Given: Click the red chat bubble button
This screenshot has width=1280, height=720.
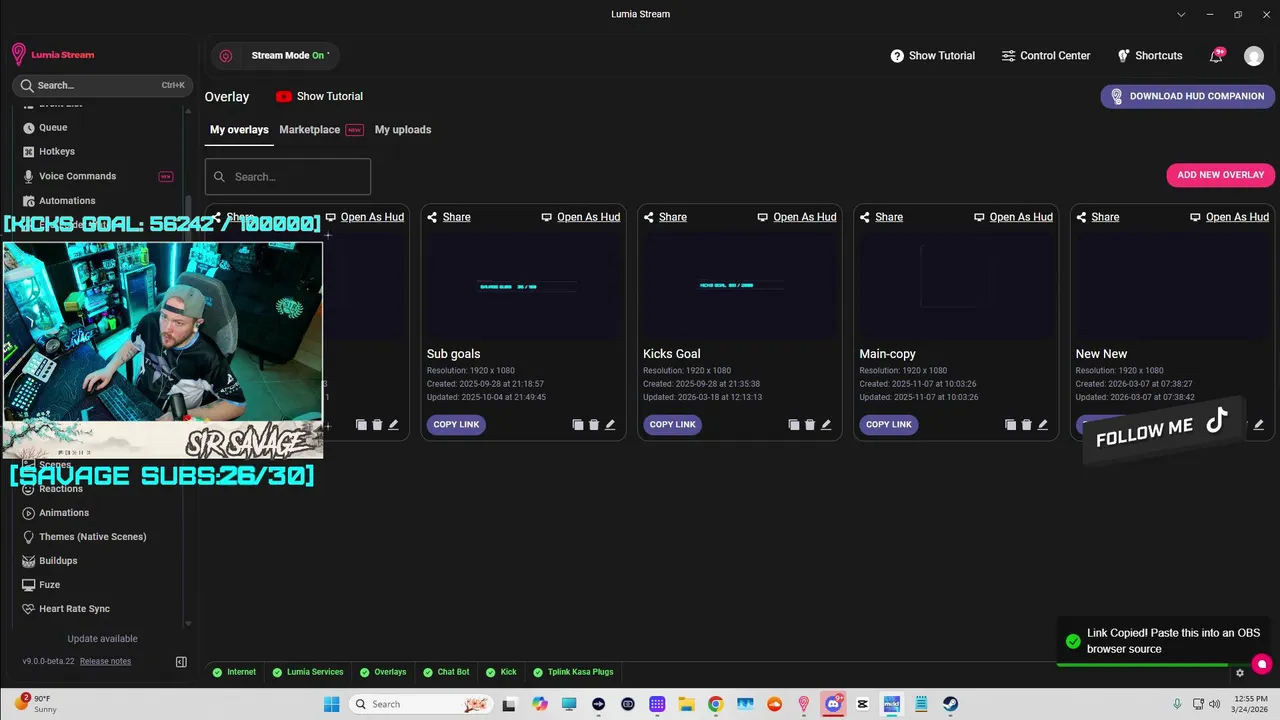Looking at the screenshot, I should pyautogui.click(x=1262, y=664).
